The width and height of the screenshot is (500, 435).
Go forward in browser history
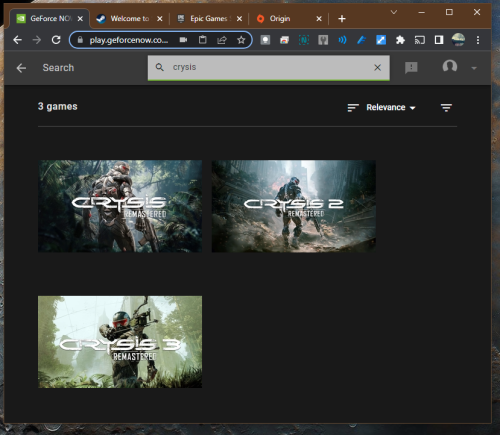tap(37, 40)
